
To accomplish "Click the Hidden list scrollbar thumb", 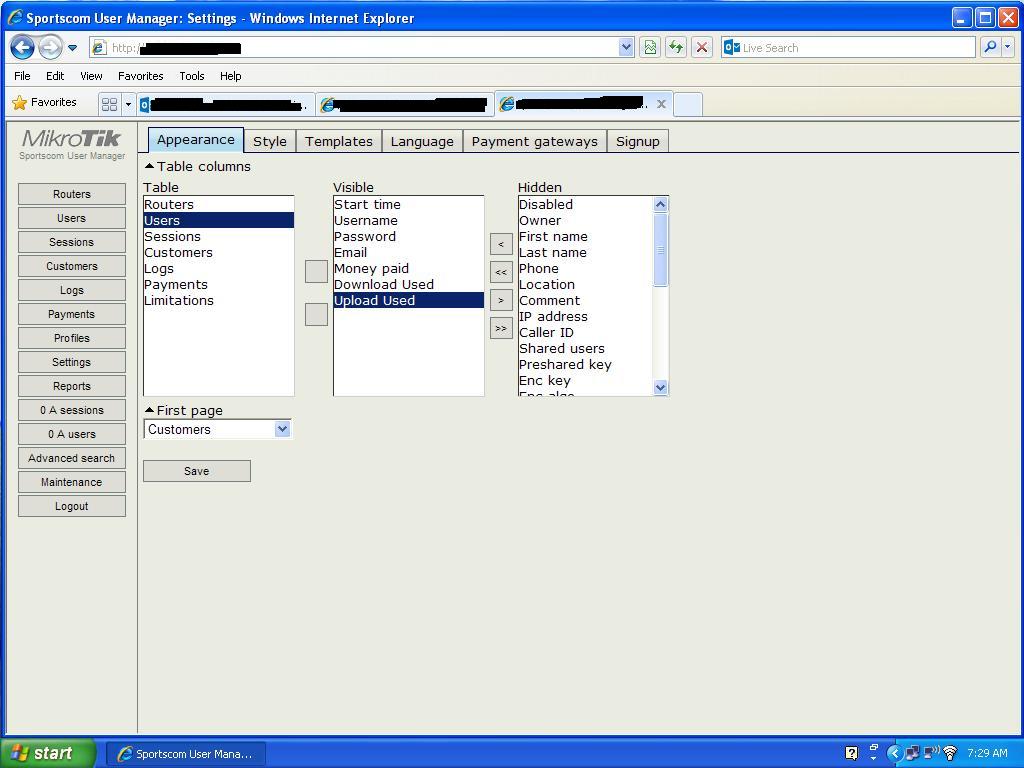I will click(x=660, y=249).
